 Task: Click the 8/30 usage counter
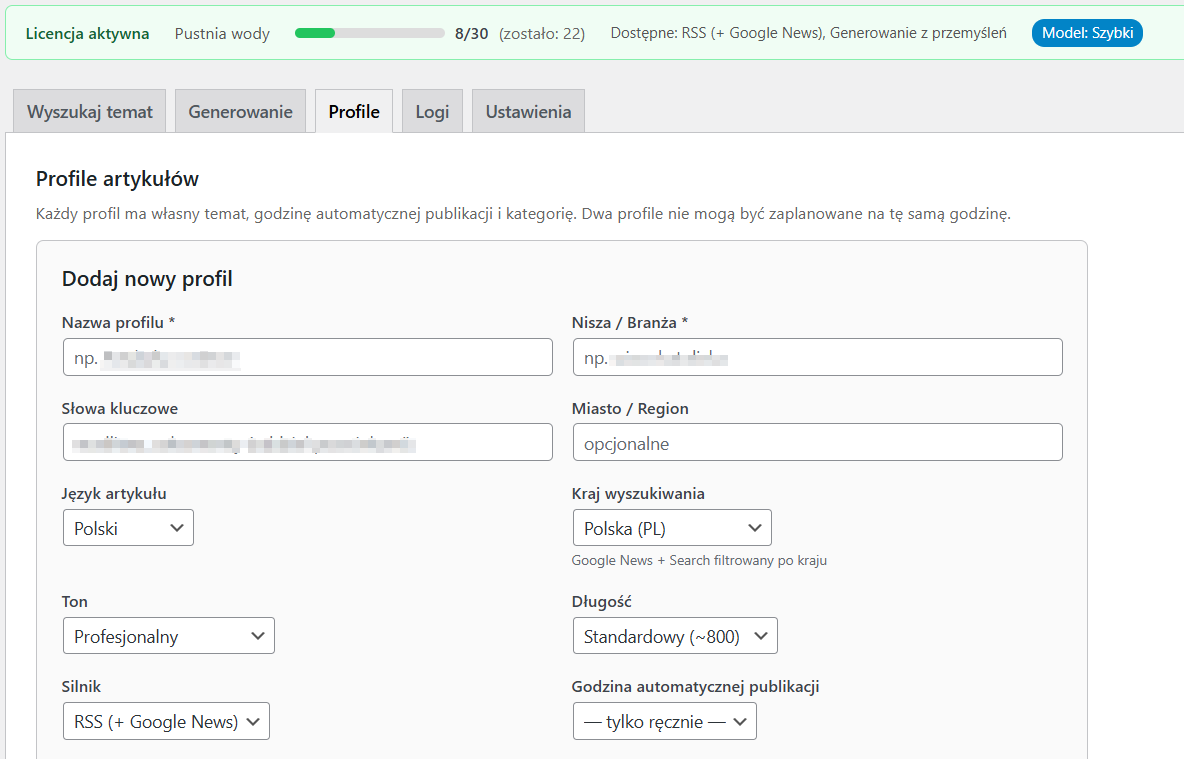point(471,33)
